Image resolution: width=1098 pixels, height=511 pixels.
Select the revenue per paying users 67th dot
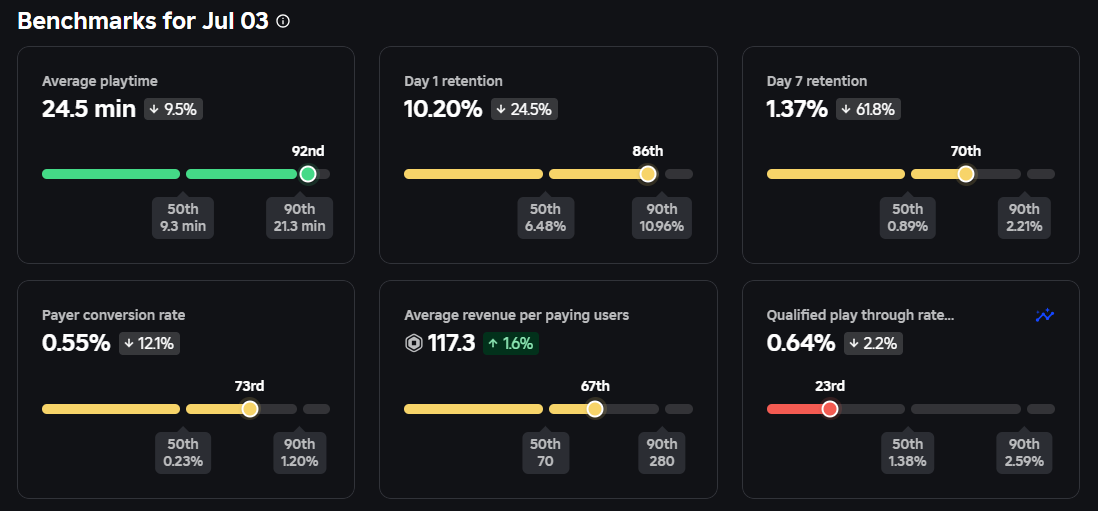[595, 409]
